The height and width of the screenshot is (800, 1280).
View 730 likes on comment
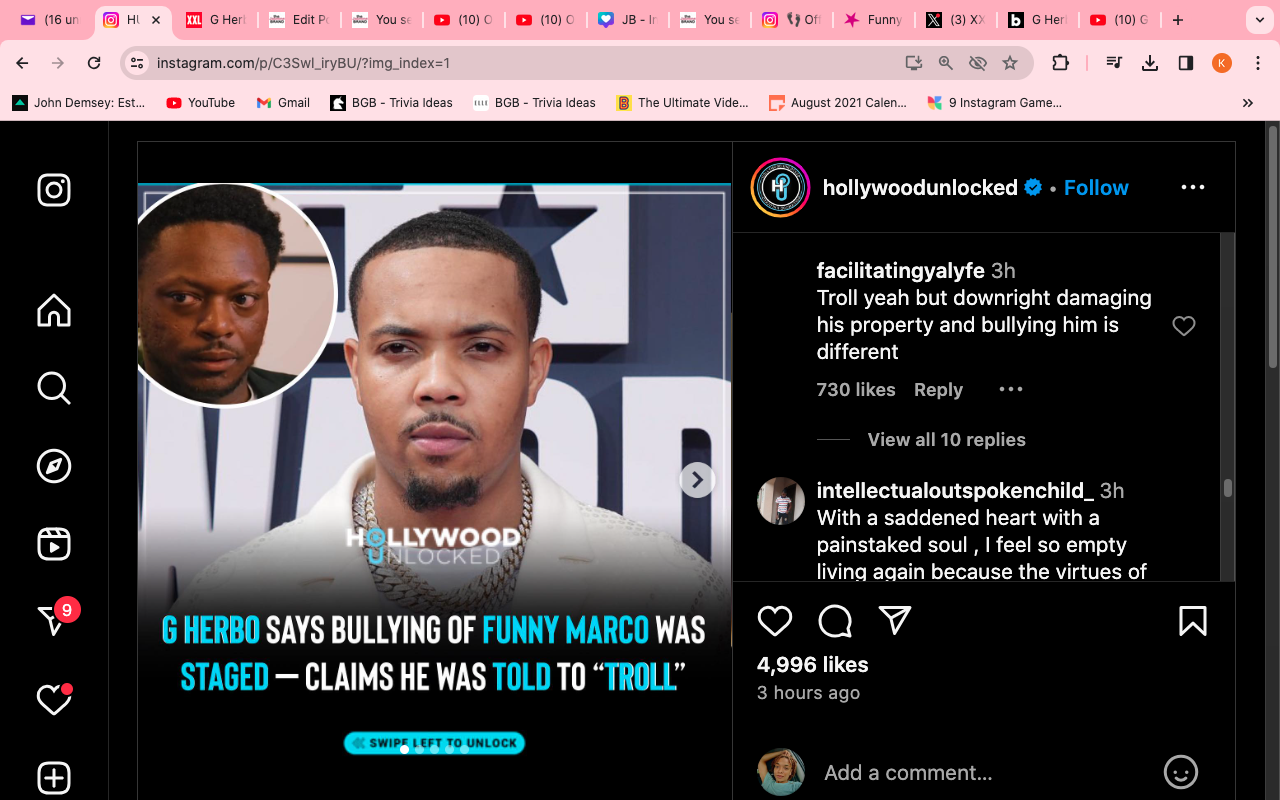point(856,389)
